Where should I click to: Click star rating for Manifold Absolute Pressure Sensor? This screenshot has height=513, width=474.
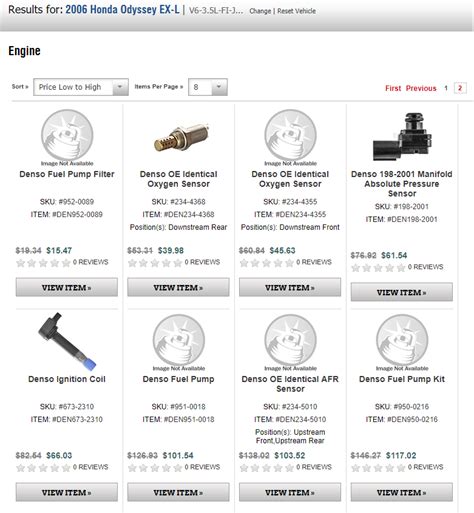378,268
